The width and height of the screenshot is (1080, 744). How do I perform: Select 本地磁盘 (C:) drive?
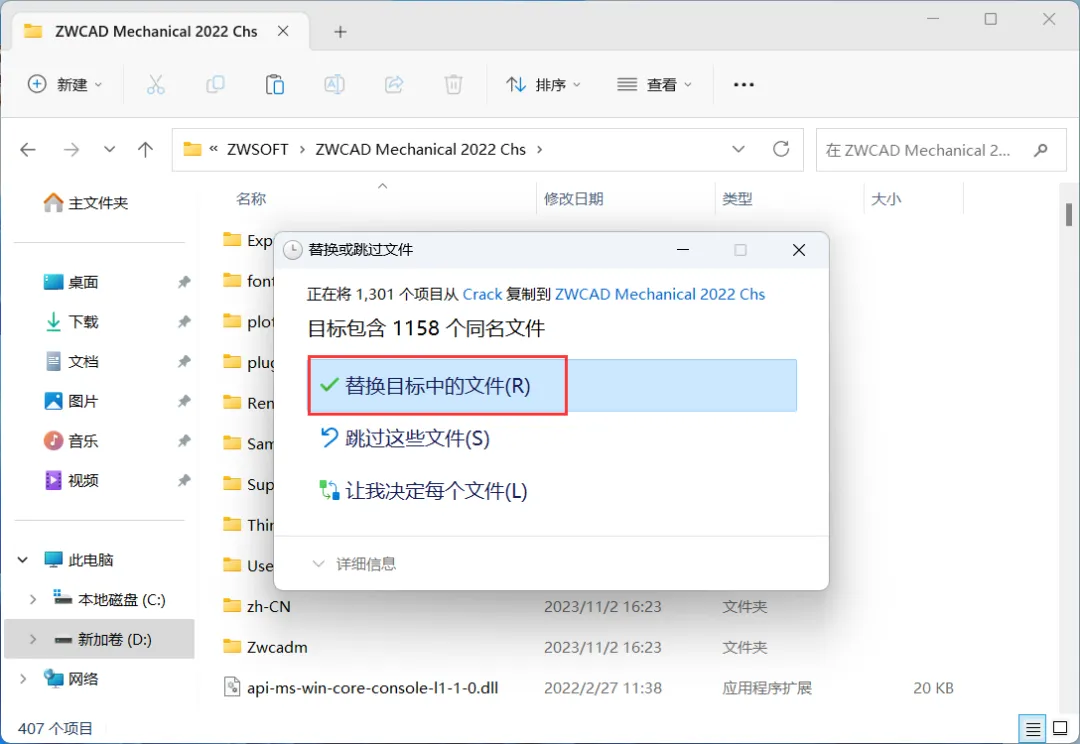(x=121, y=600)
